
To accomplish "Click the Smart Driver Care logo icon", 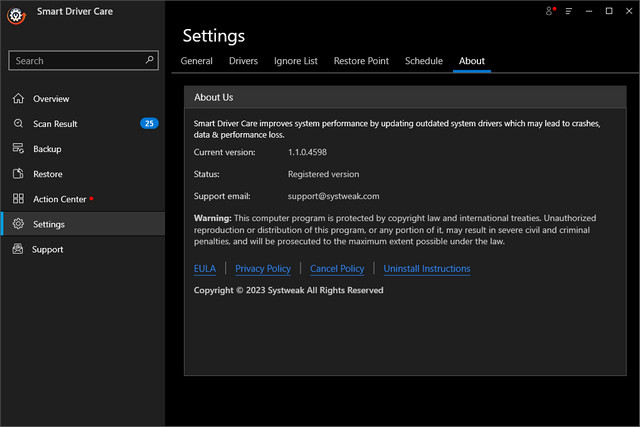I will (x=15, y=17).
